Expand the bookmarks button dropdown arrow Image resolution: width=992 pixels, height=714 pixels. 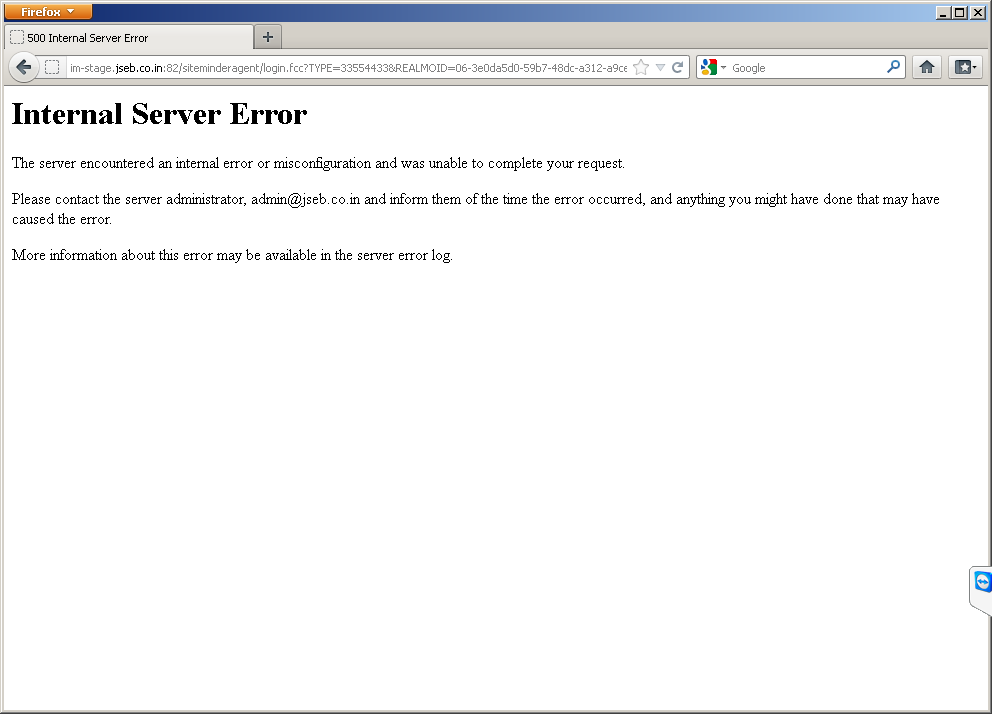[x=973, y=67]
